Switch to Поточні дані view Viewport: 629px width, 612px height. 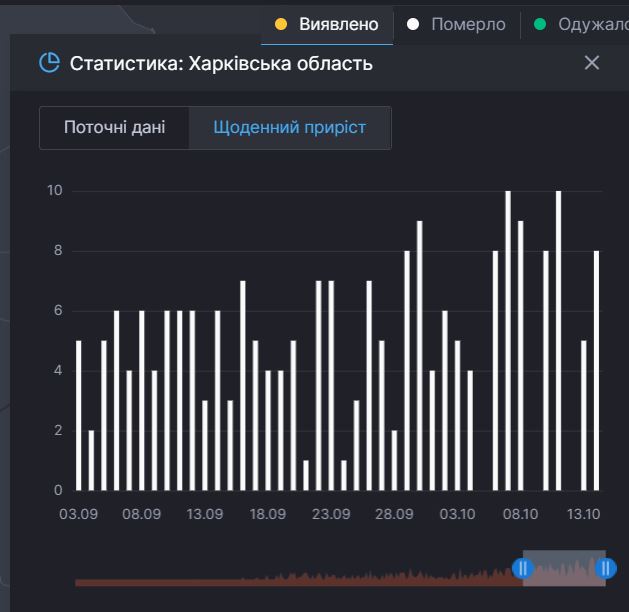(x=114, y=128)
